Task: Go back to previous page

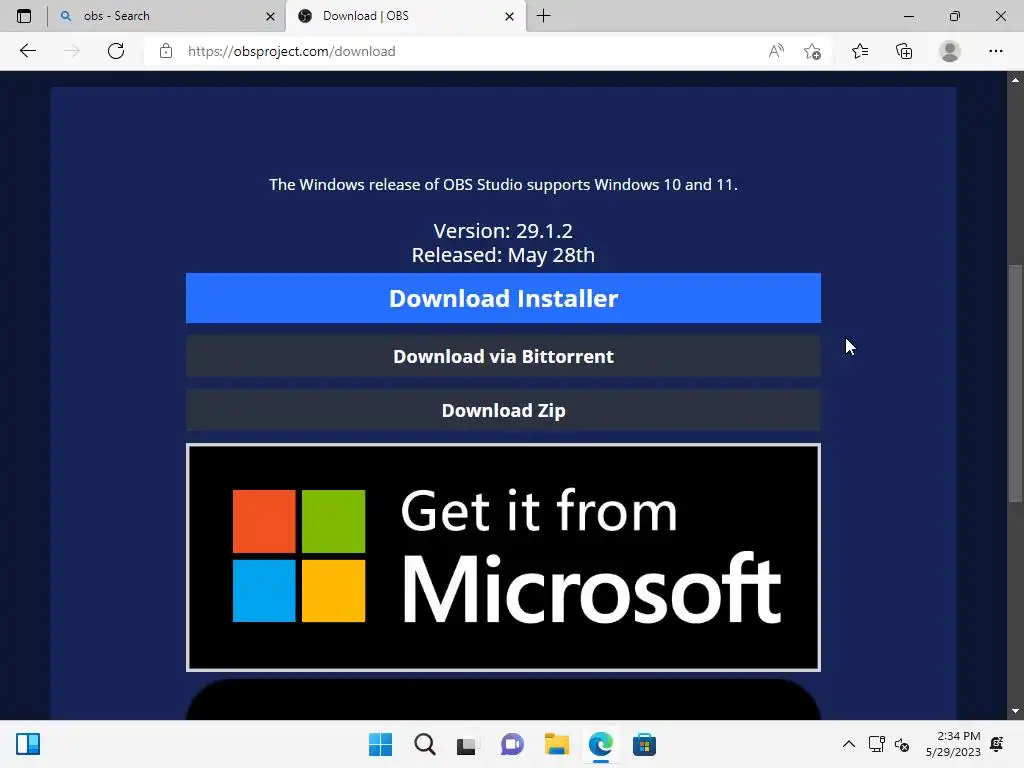Action: (27, 51)
